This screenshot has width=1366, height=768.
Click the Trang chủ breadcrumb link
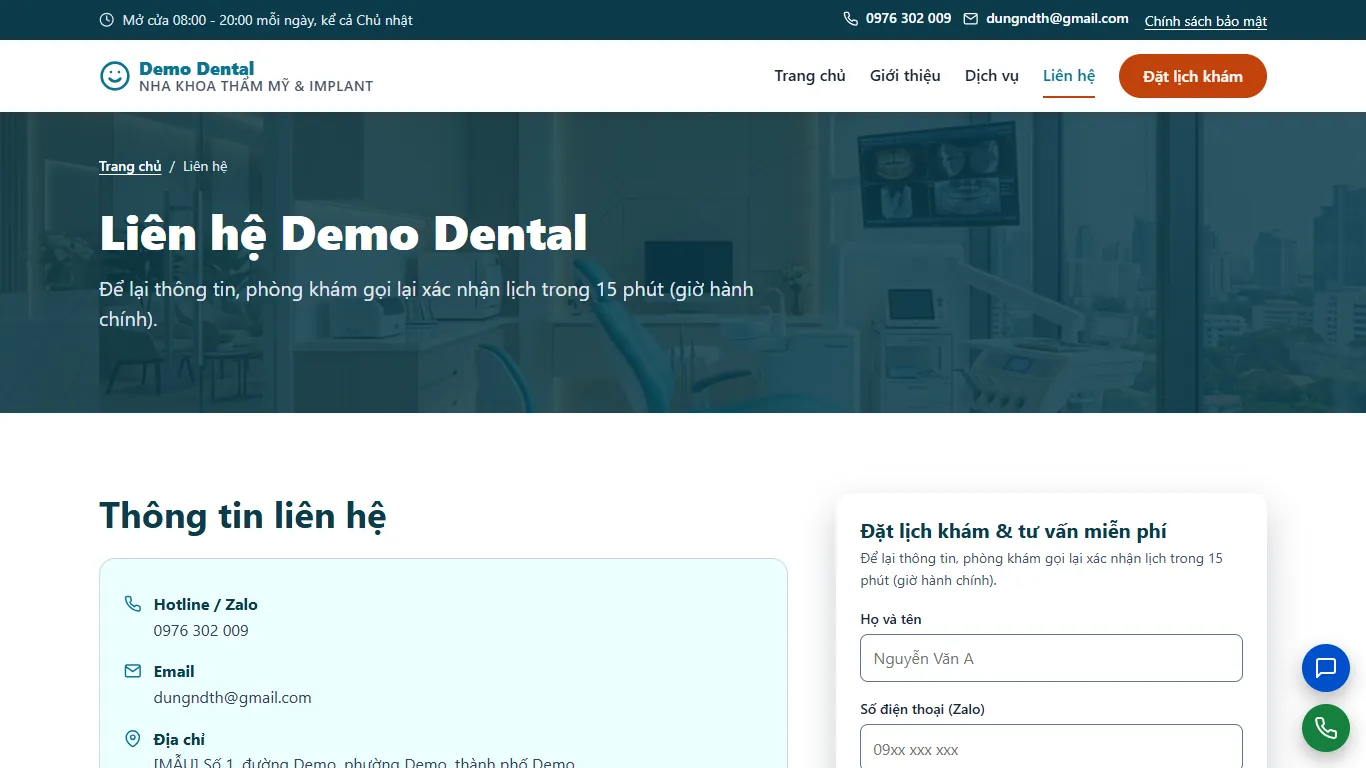130,166
